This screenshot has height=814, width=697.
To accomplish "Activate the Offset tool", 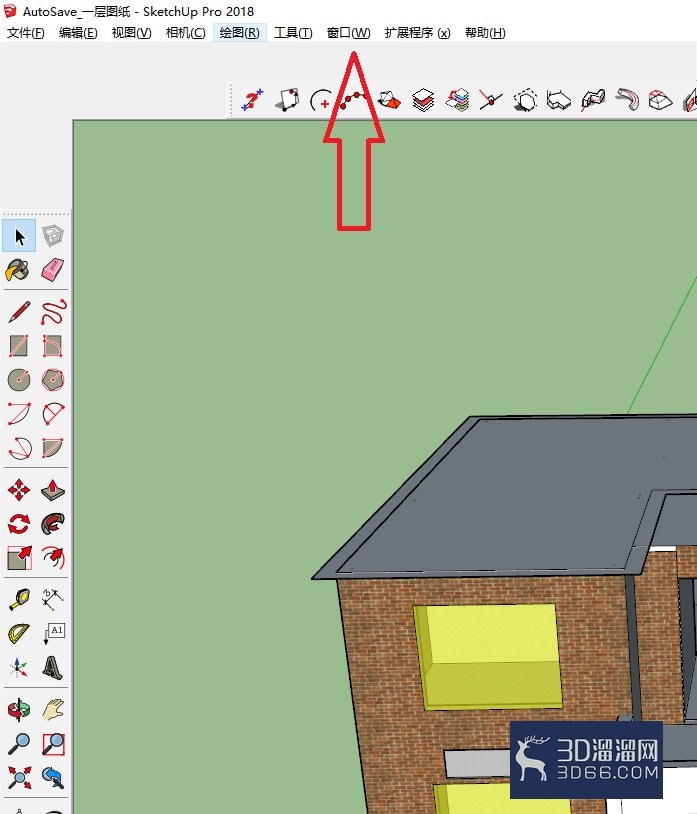I will 52,558.
